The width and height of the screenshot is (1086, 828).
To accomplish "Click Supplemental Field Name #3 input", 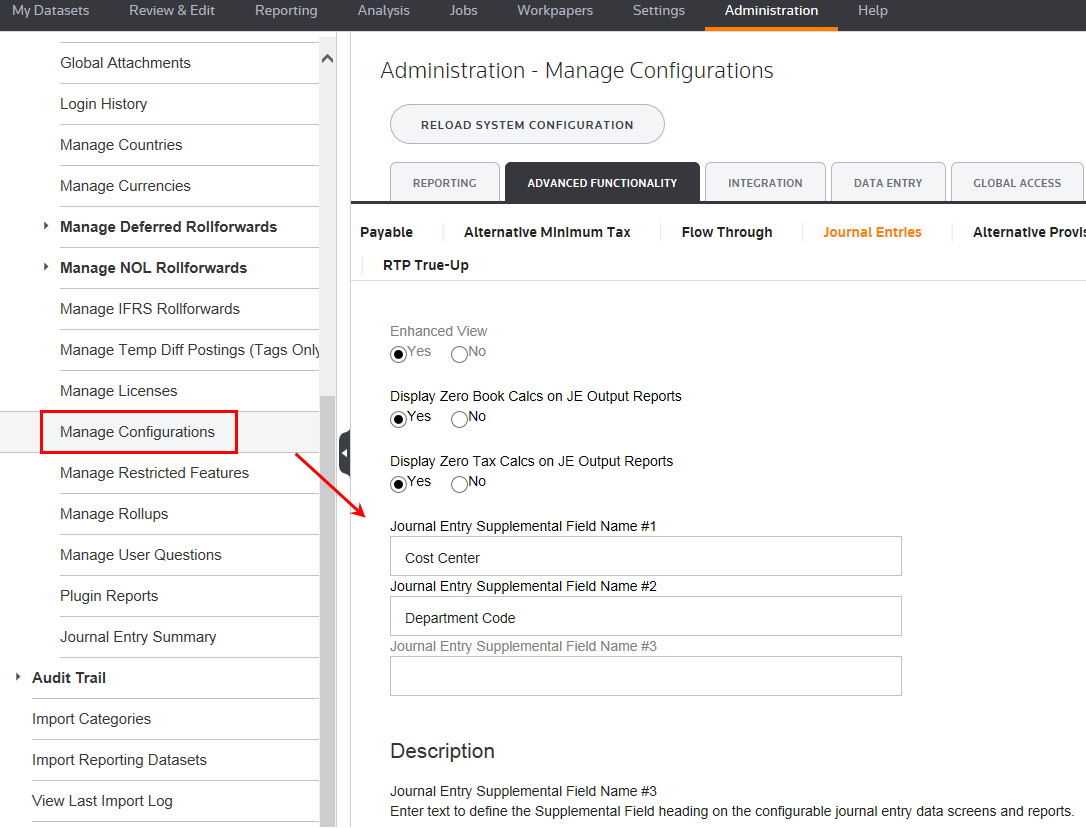I will pos(645,676).
